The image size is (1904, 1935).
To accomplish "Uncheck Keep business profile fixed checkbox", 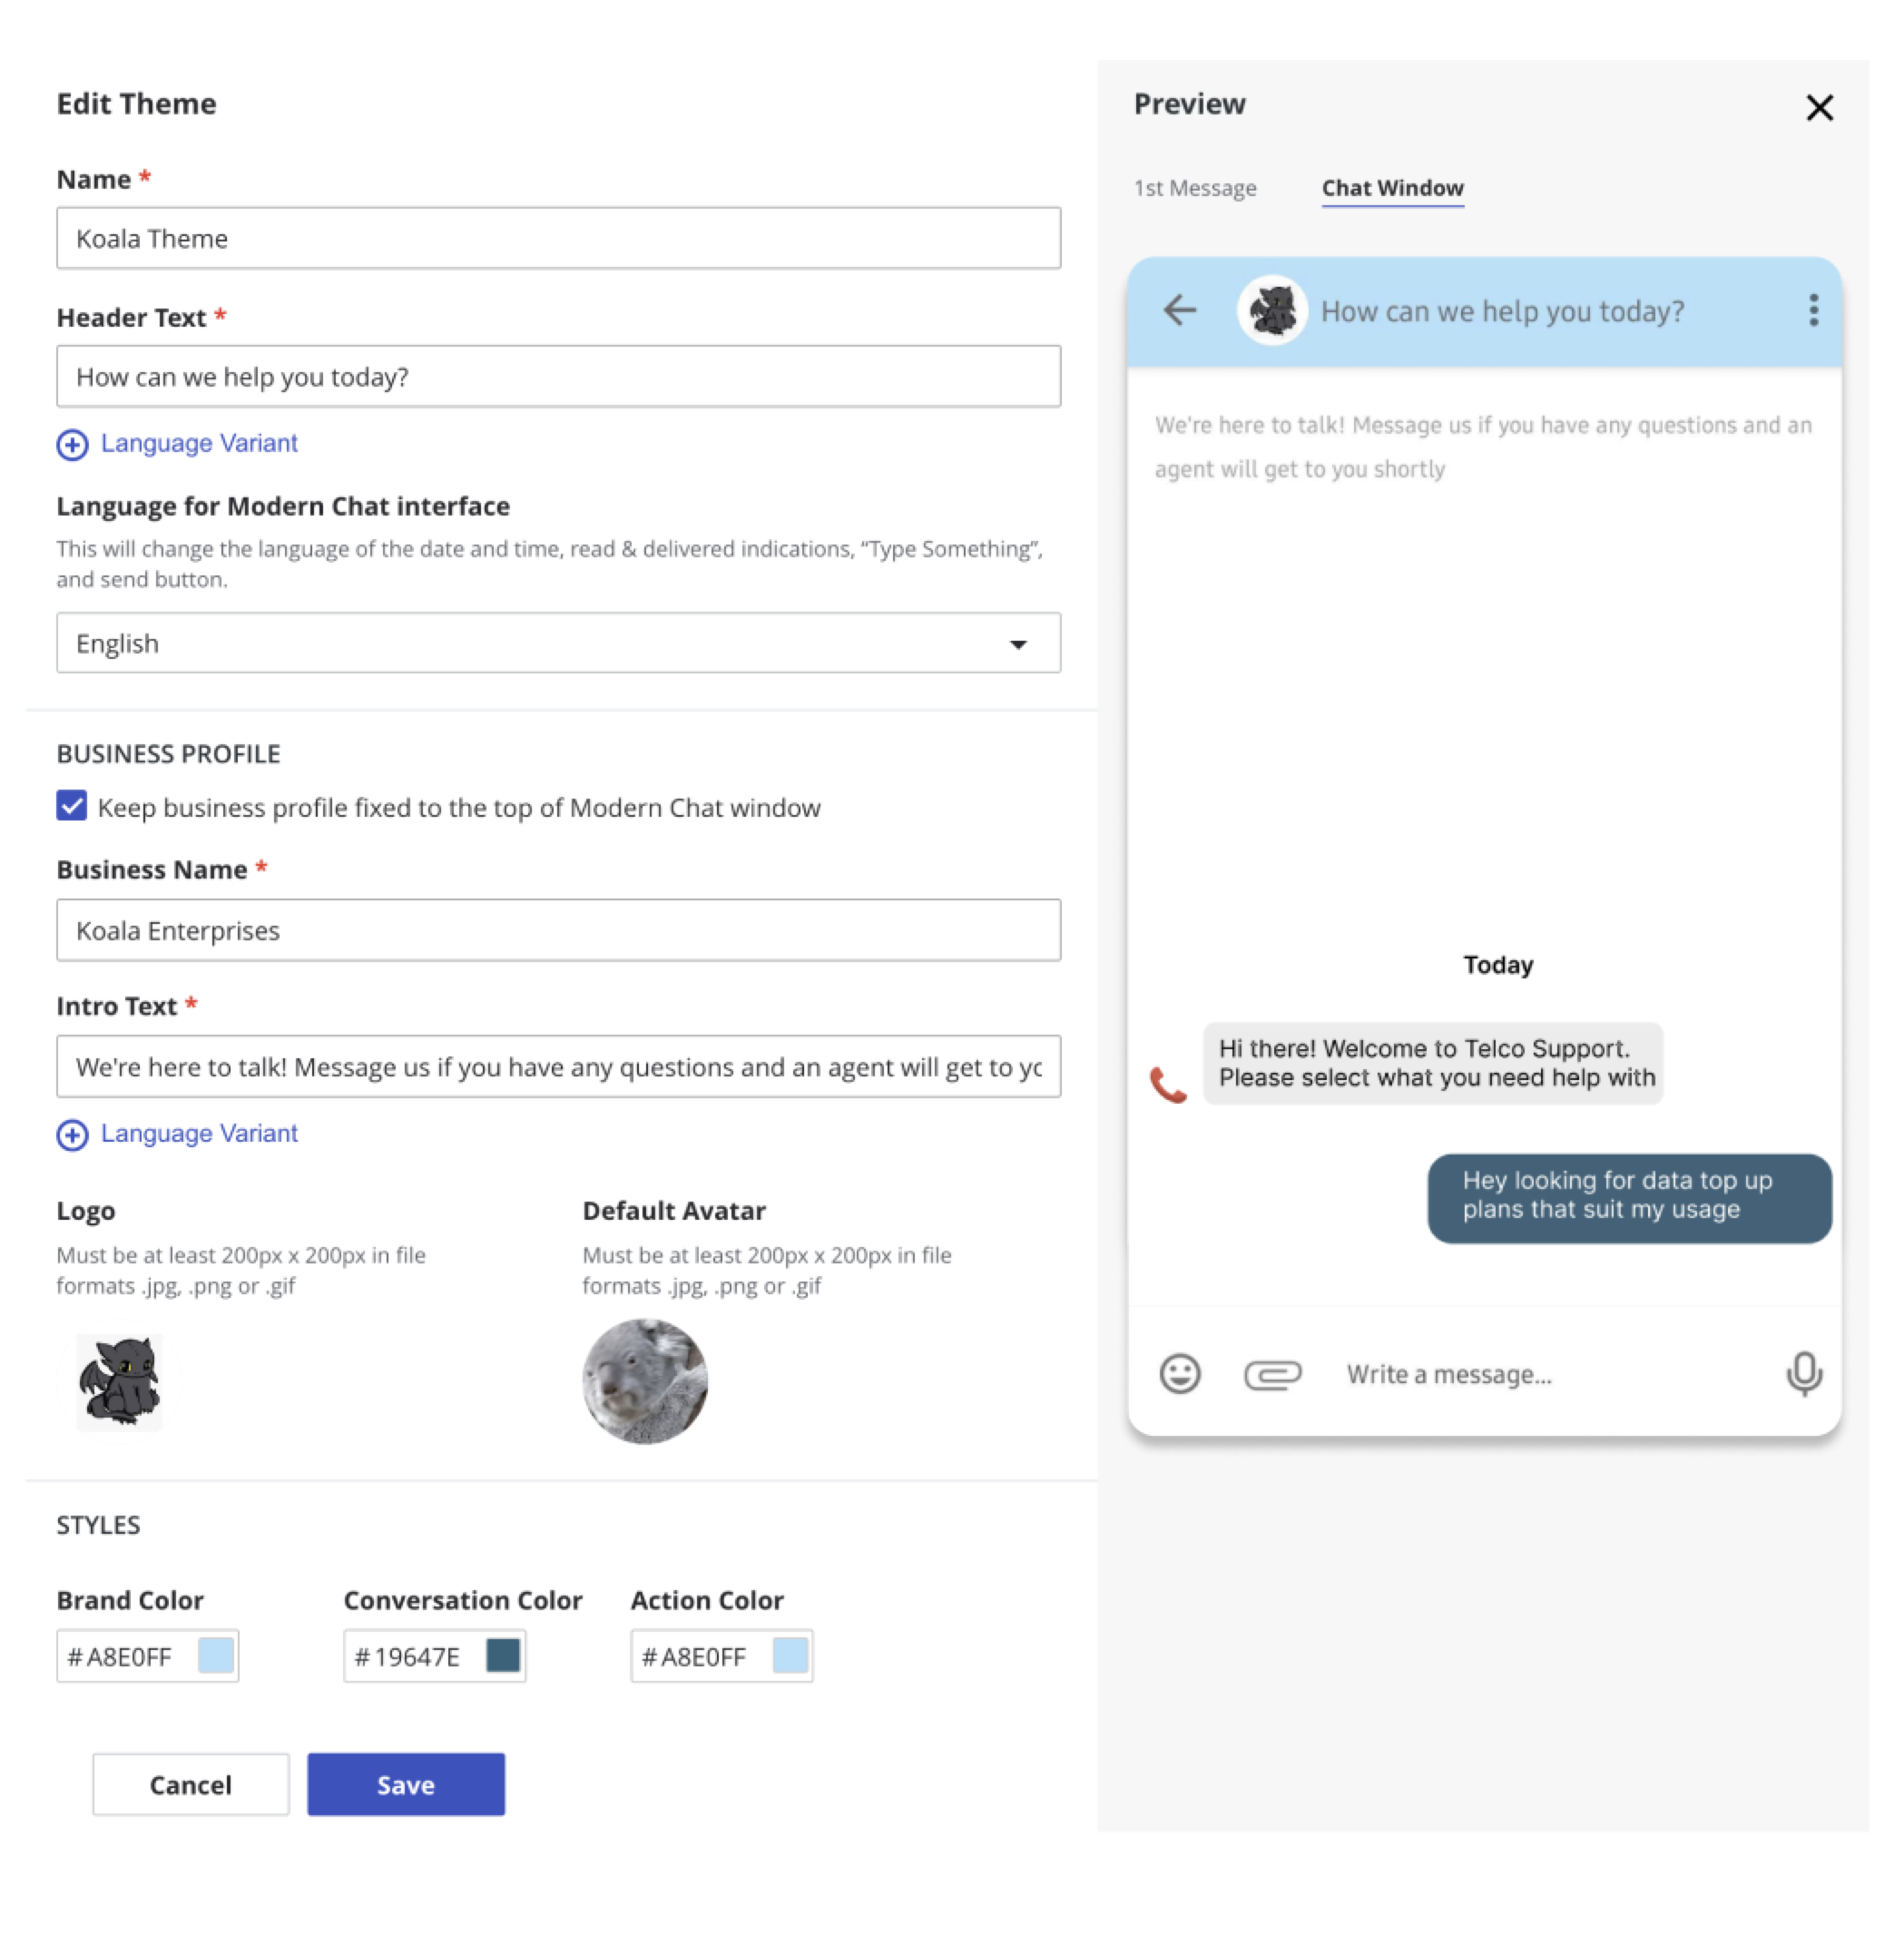I will click(72, 806).
